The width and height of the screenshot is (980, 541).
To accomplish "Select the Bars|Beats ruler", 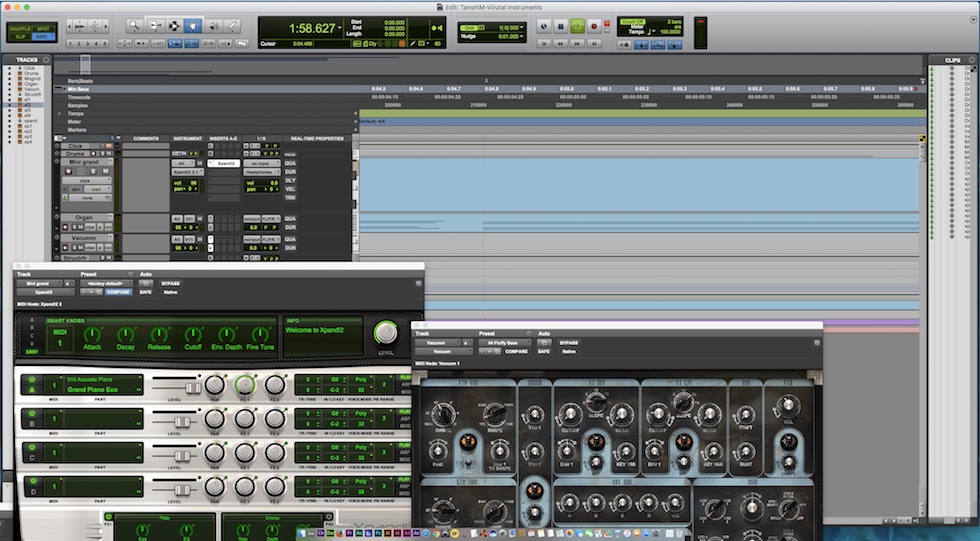I will tap(80, 81).
